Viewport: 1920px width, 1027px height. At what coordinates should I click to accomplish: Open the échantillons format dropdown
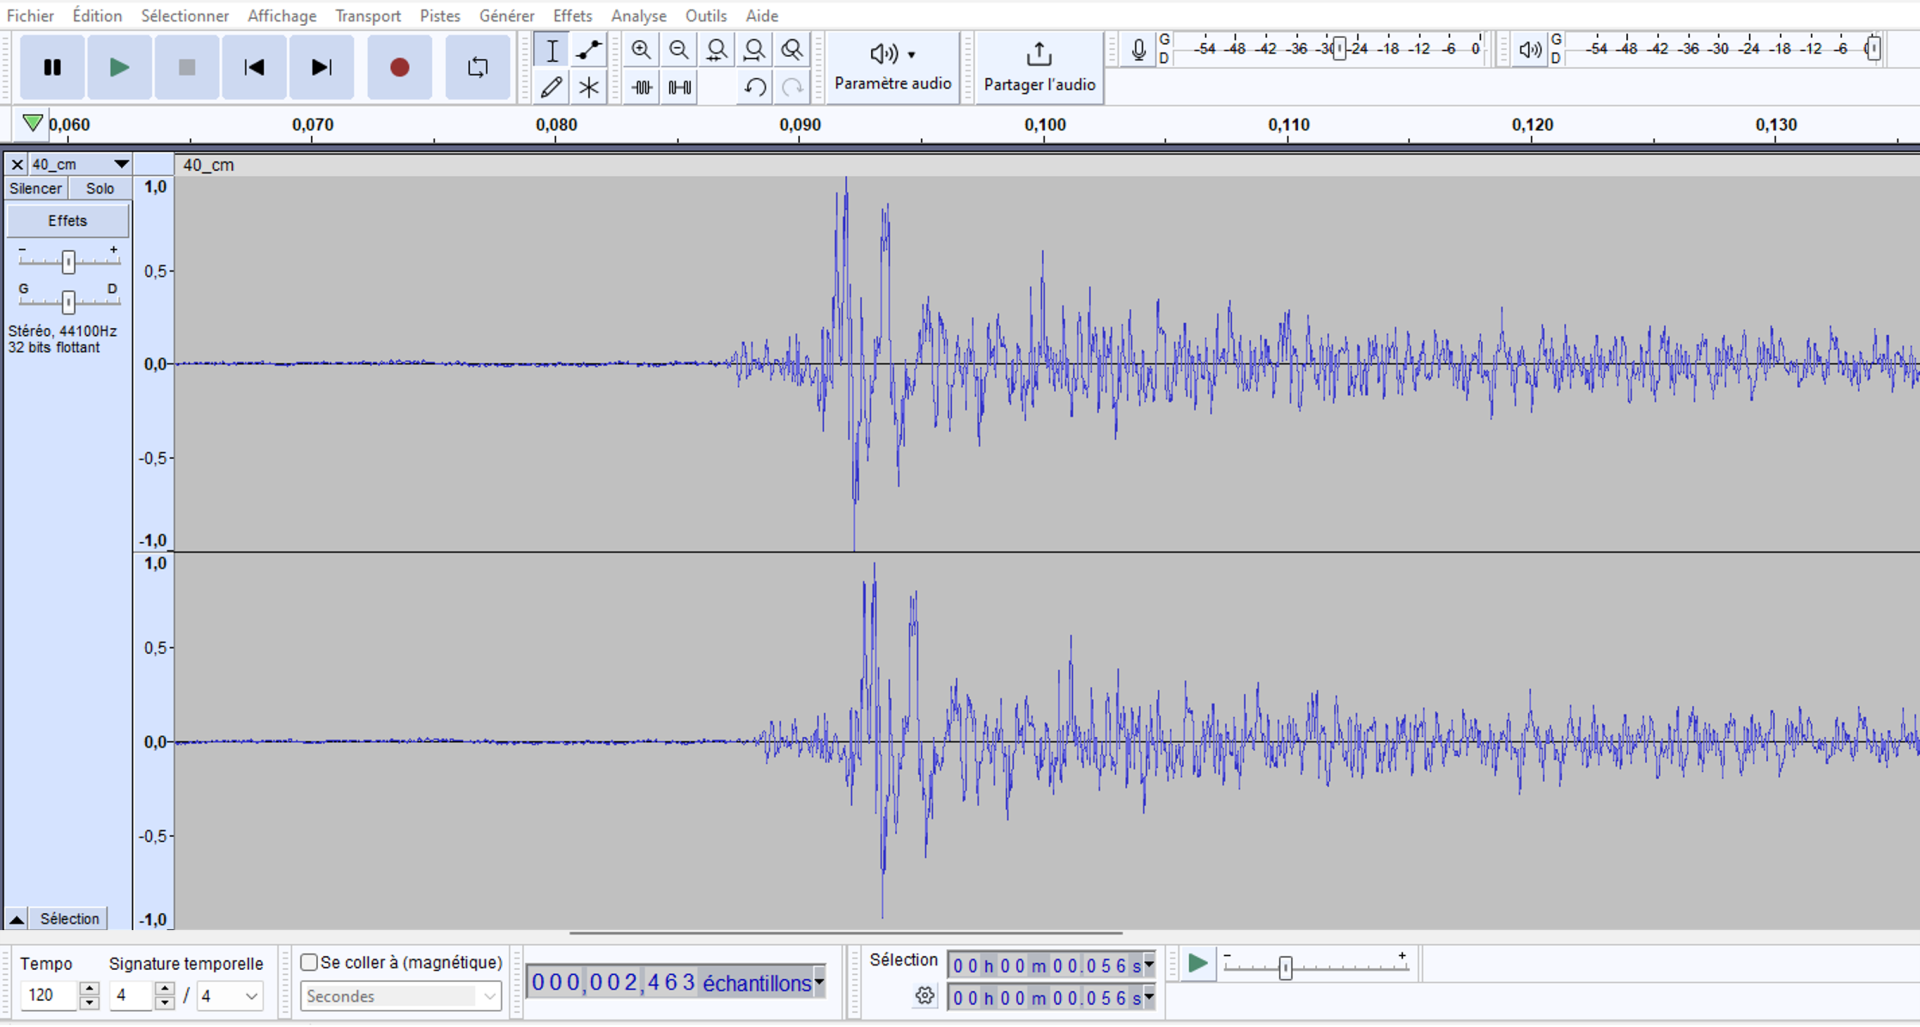tap(819, 983)
